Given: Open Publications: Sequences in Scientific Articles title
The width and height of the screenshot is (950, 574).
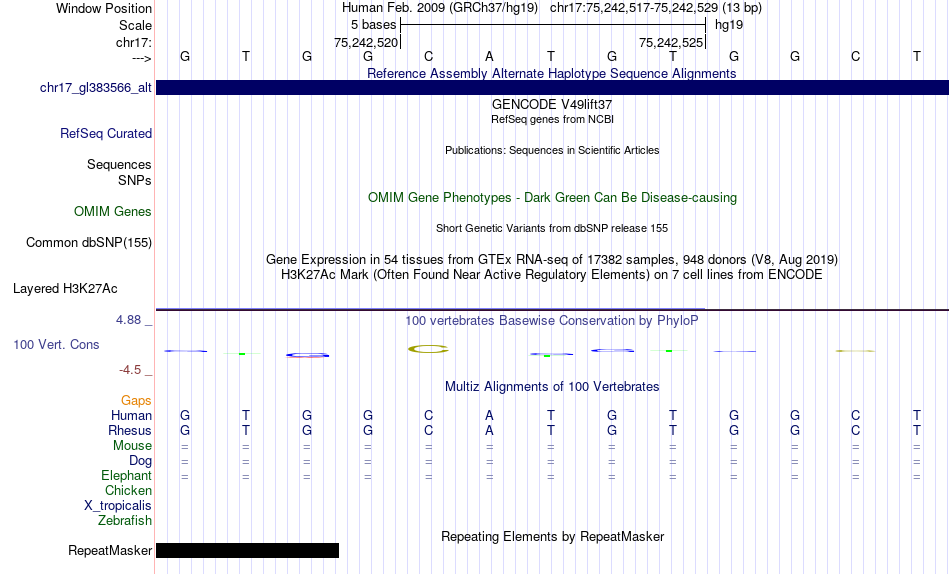Looking at the screenshot, I should [552, 150].
